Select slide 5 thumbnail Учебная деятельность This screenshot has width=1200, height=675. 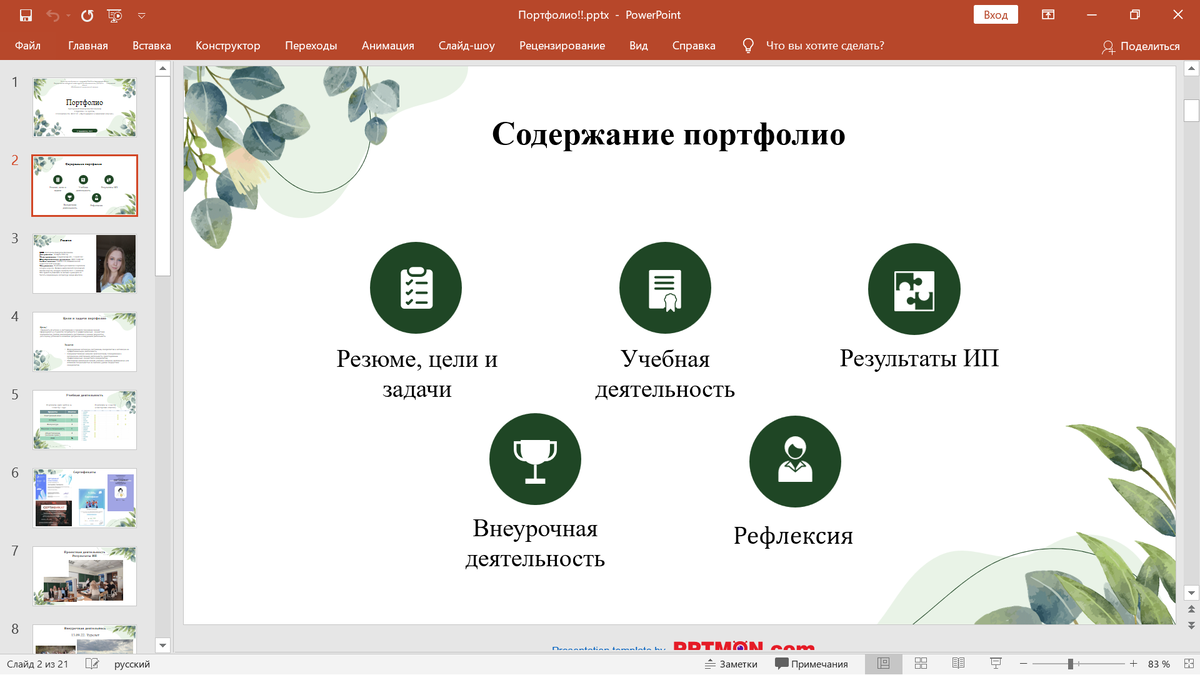[85, 420]
